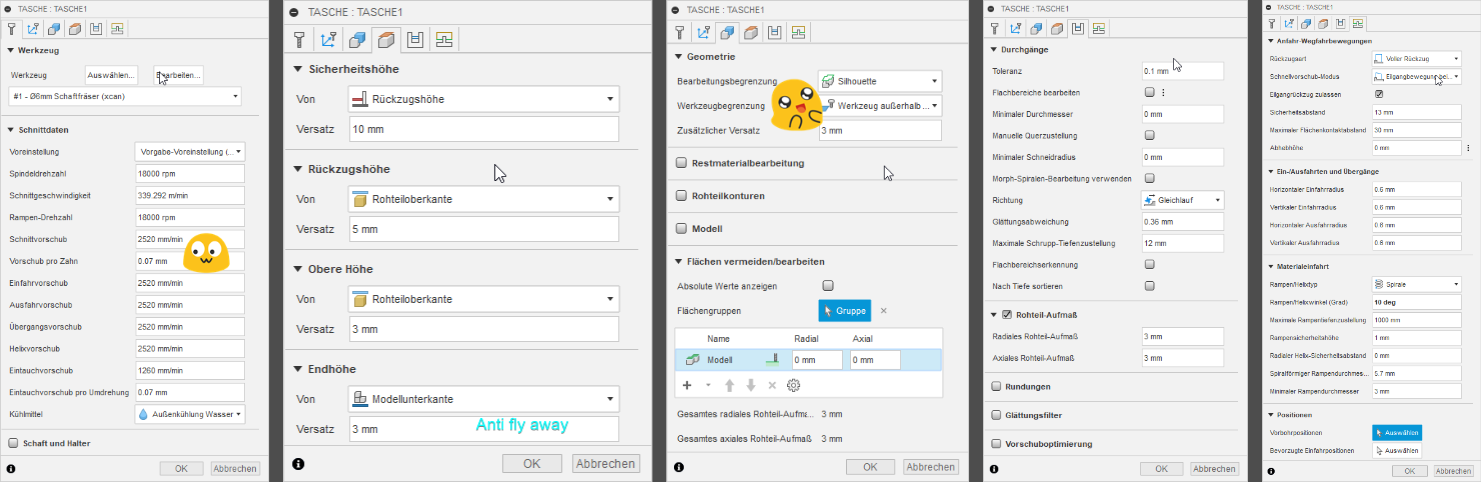Toggle the Restmaterialbearbeitung checkbox
This screenshot has width=1481, height=482.
click(681, 163)
